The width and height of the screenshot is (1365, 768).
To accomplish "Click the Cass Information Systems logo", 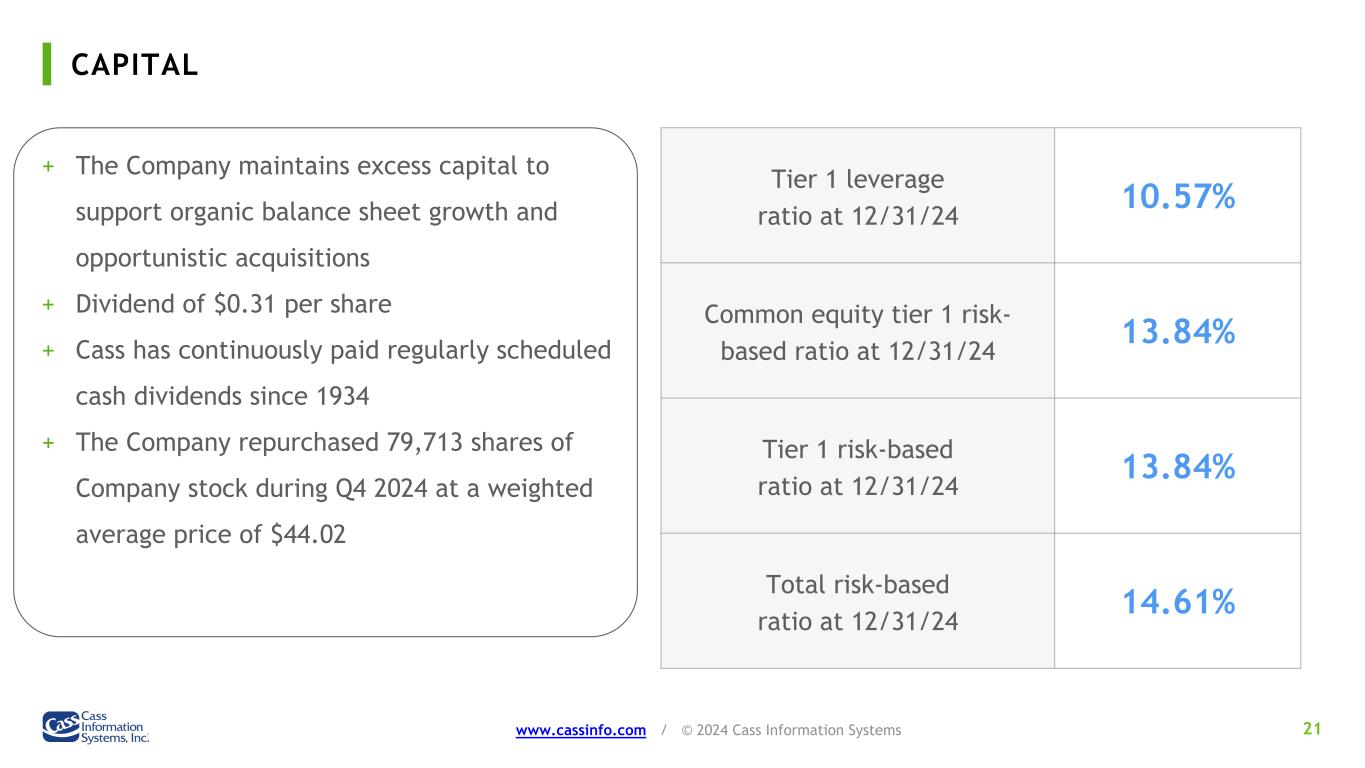I will pos(96,726).
